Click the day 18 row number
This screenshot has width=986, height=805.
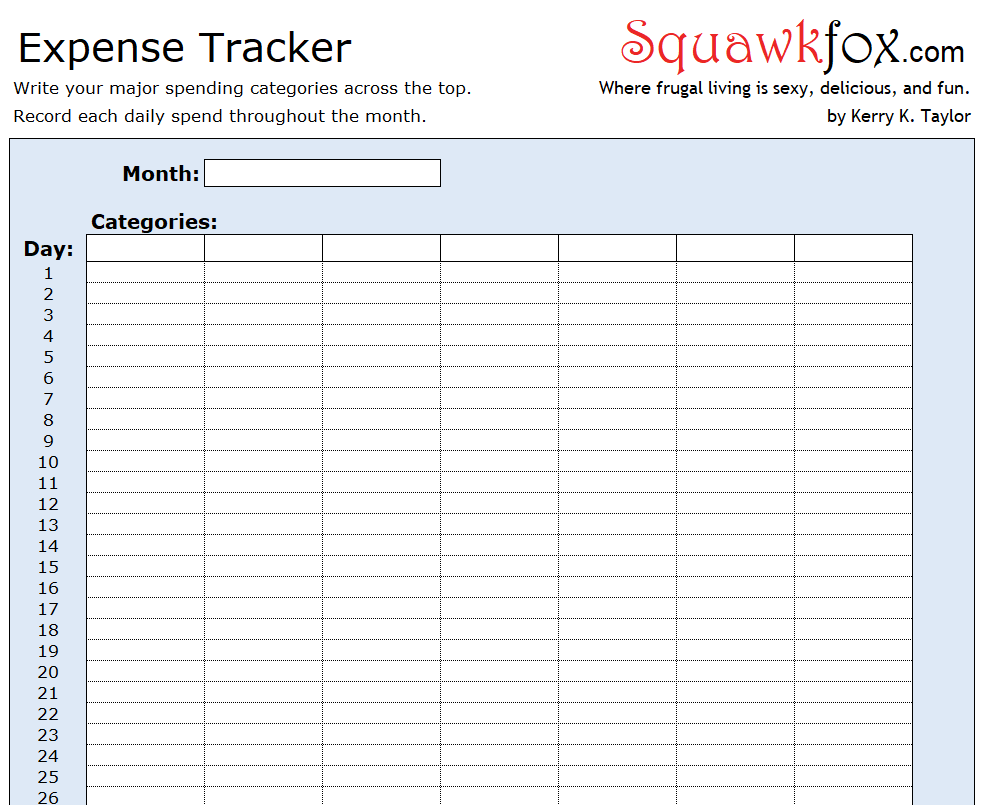48,630
